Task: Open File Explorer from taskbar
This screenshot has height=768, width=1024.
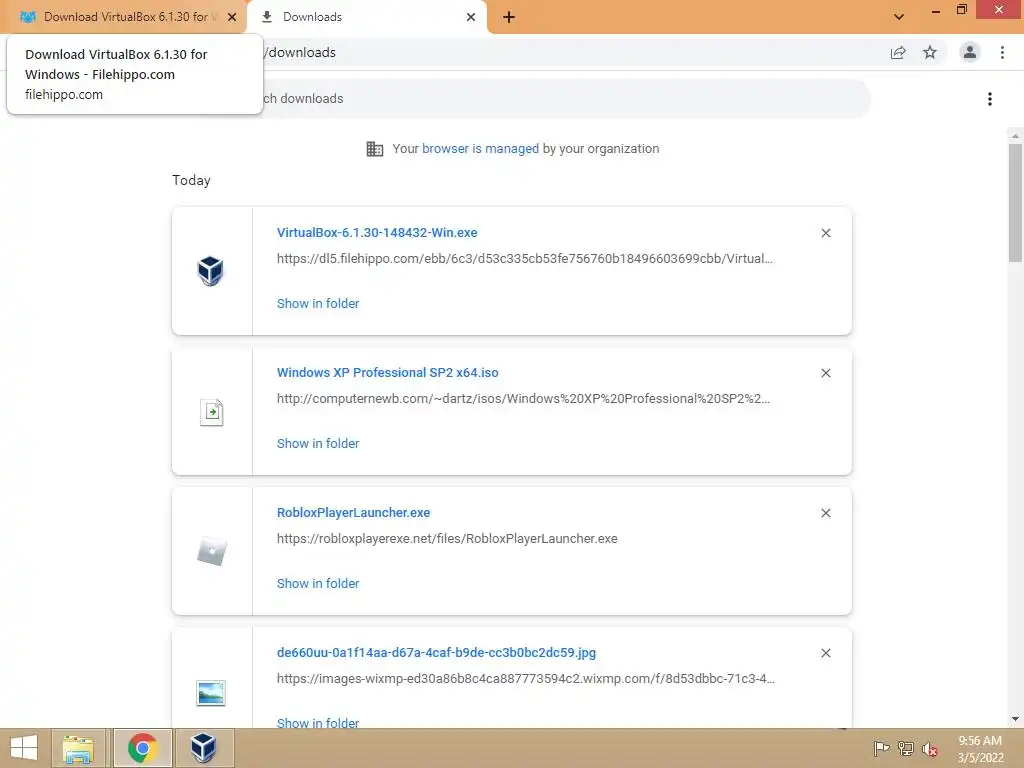Action: [78, 748]
